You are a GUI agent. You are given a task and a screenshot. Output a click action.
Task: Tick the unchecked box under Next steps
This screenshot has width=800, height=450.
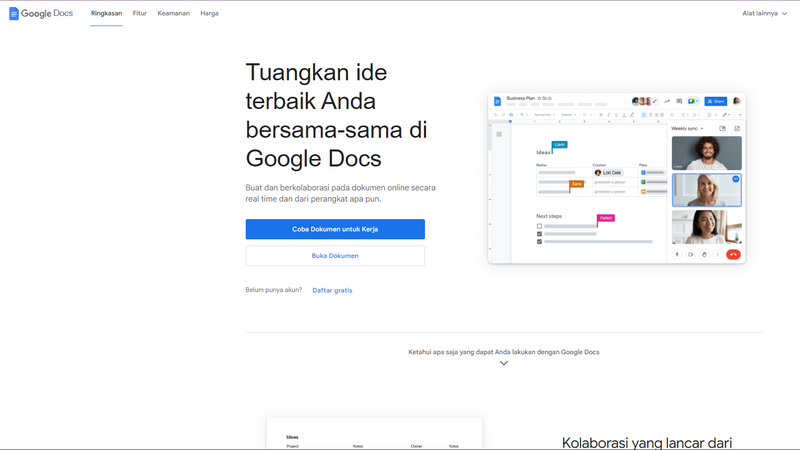[539, 226]
